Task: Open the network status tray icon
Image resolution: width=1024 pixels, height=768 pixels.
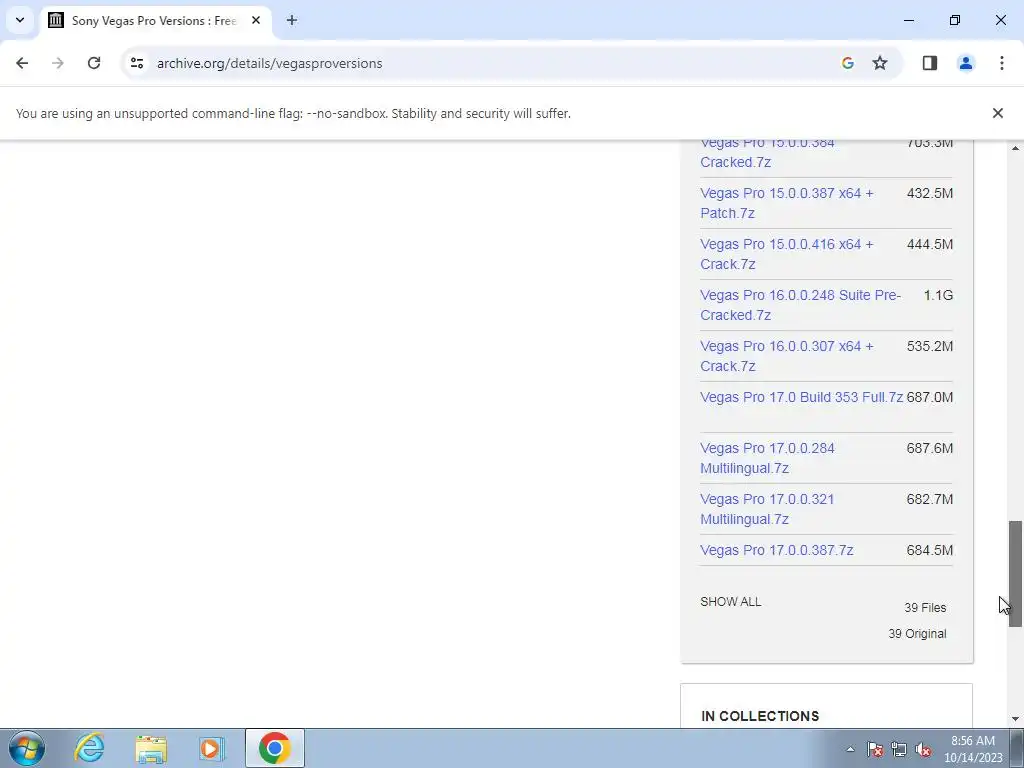Action: [x=899, y=749]
